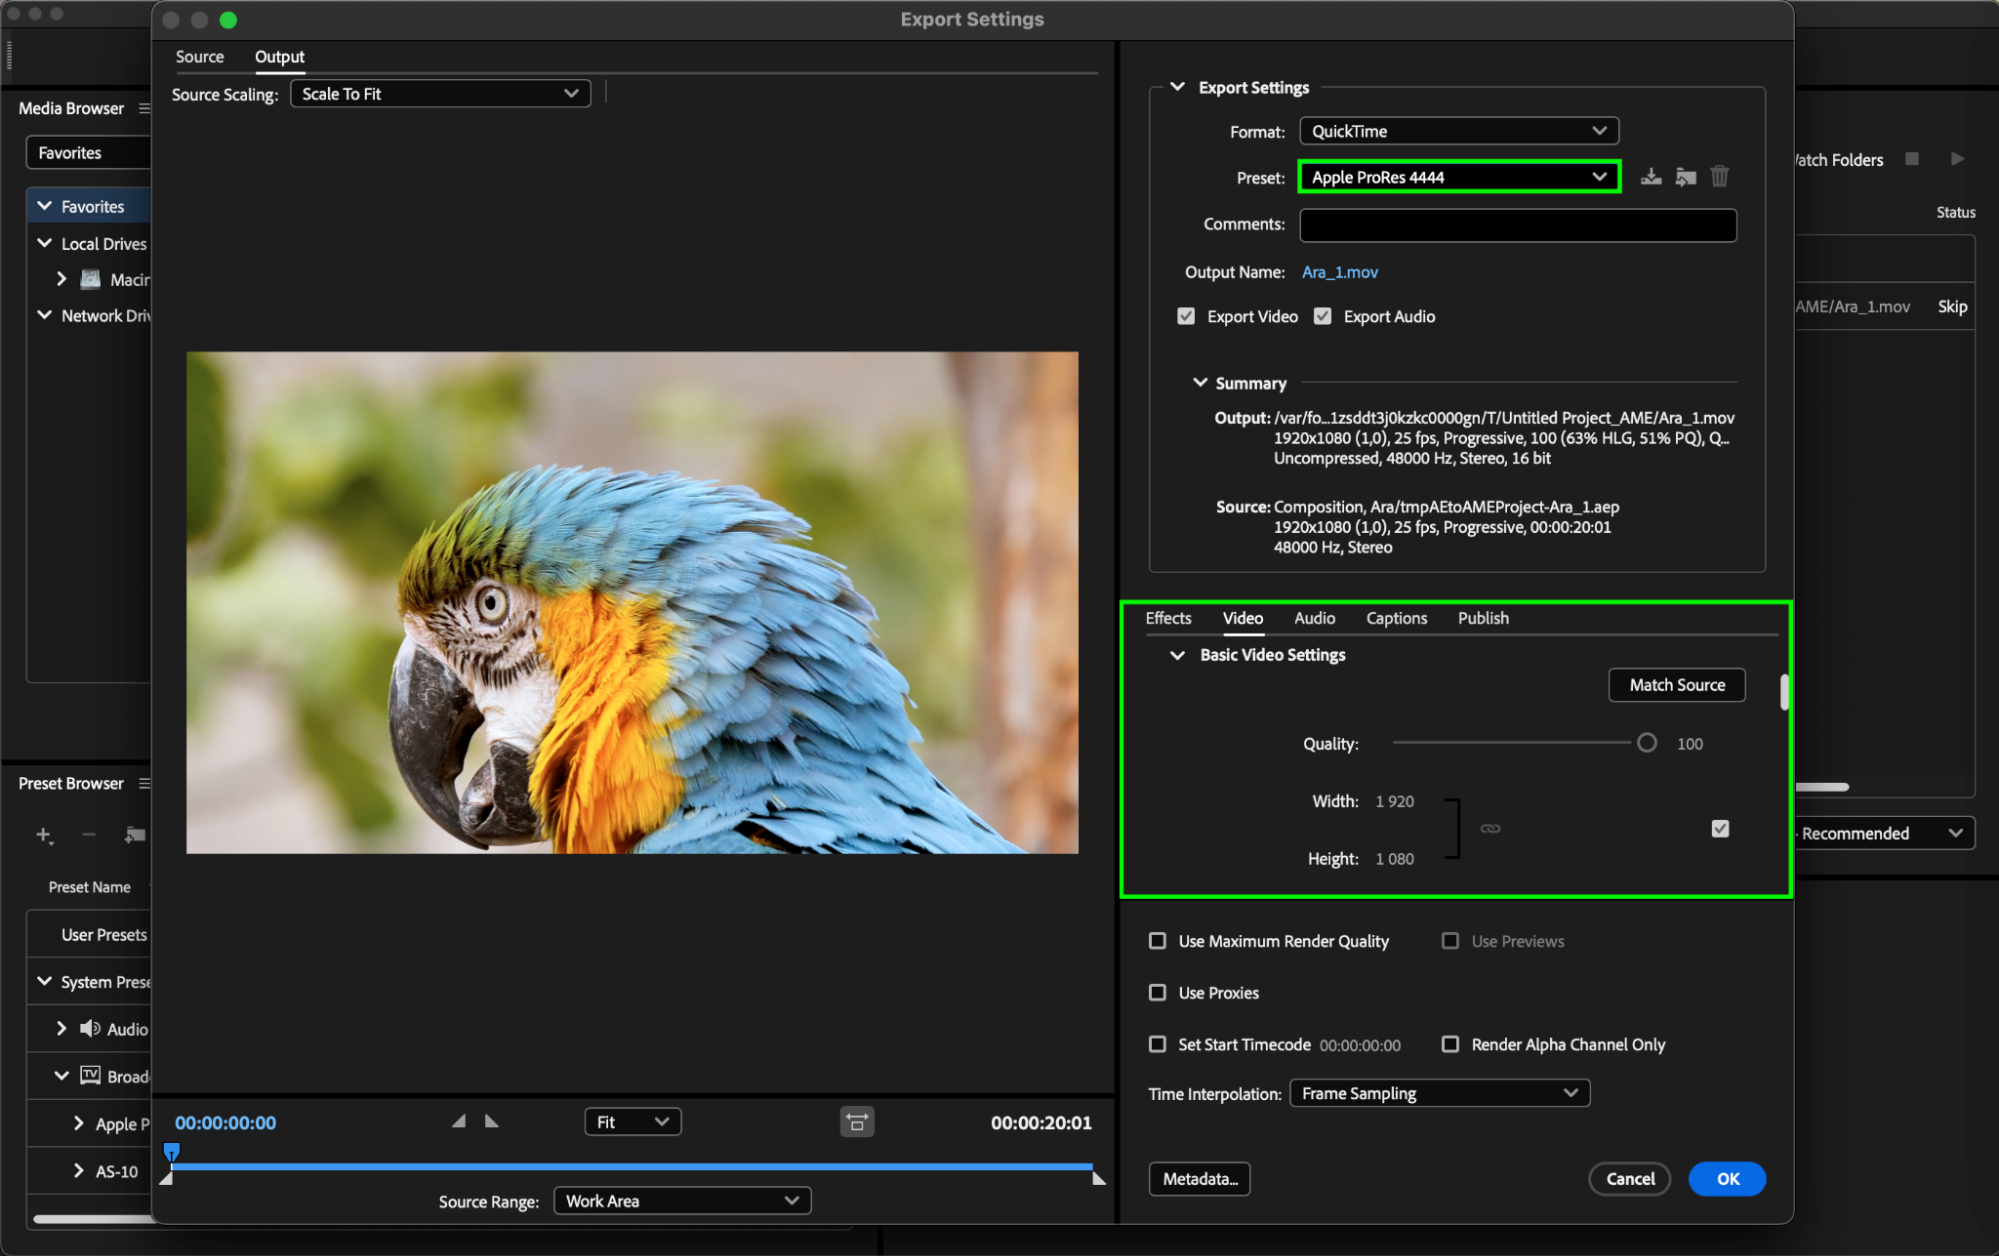This screenshot has width=1999, height=1257.
Task: Click the width-height link chain icon
Action: (1490, 828)
